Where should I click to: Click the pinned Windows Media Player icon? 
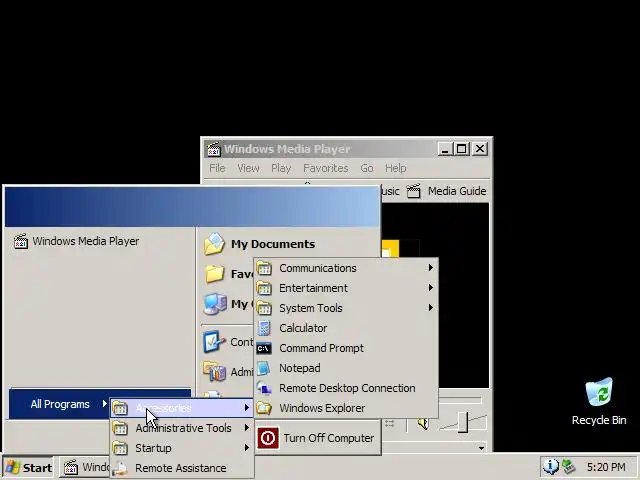pos(21,241)
